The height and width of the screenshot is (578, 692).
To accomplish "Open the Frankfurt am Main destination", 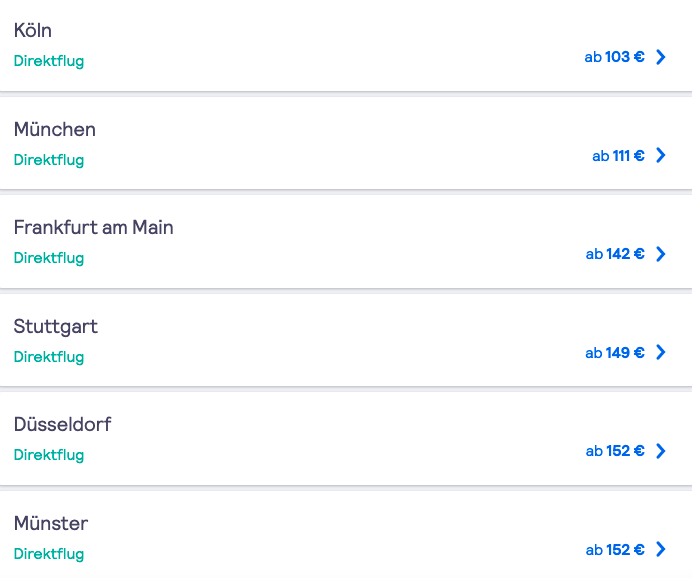I will click(x=94, y=228).
